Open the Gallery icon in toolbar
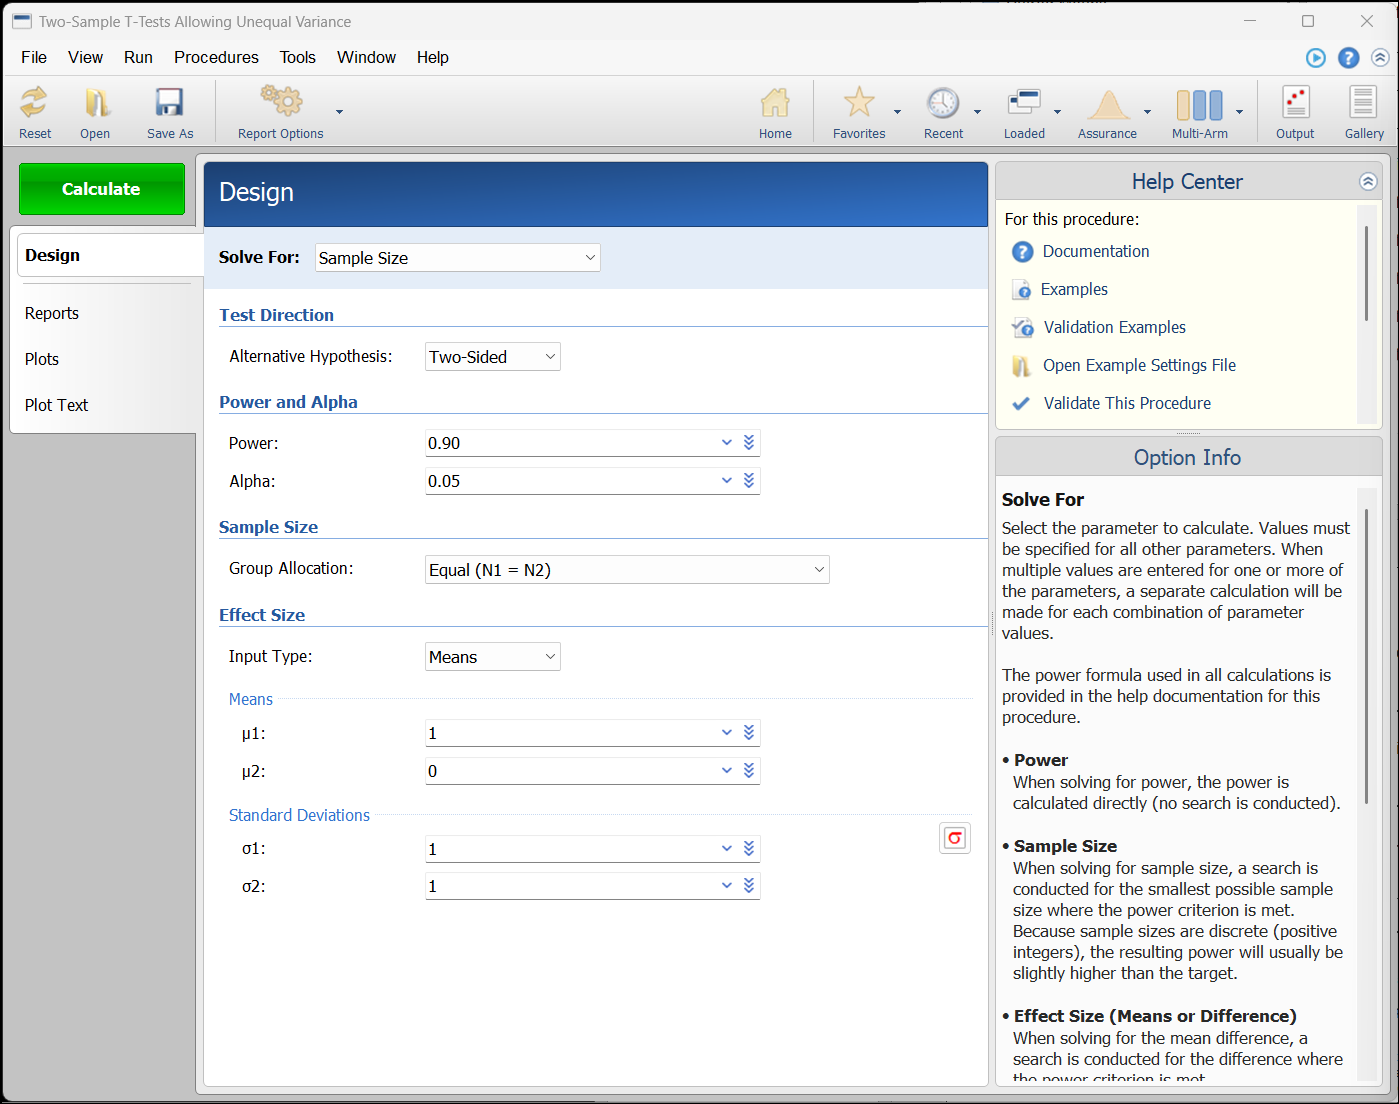 1363,103
